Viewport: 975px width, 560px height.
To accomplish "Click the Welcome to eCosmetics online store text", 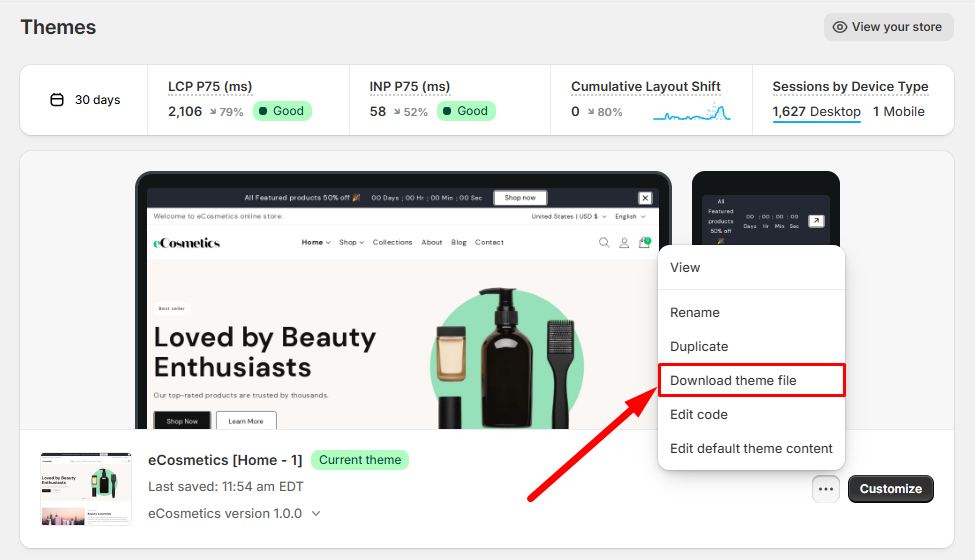I will 218,216.
